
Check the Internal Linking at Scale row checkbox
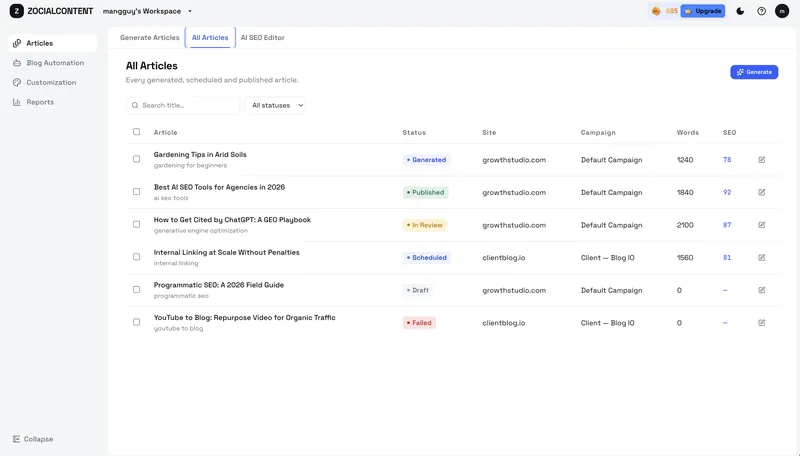(x=136, y=257)
